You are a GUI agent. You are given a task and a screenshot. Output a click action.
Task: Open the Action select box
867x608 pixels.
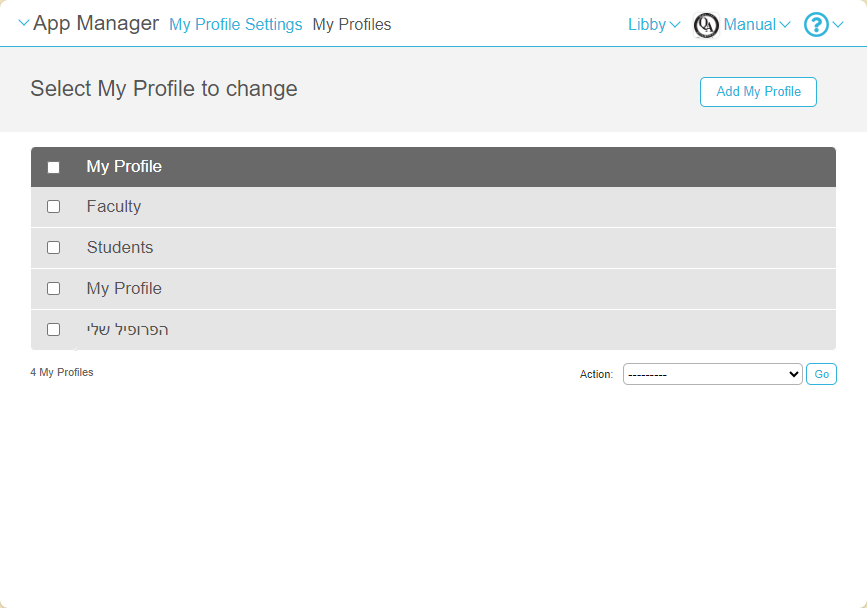click(x=712, y=374)
